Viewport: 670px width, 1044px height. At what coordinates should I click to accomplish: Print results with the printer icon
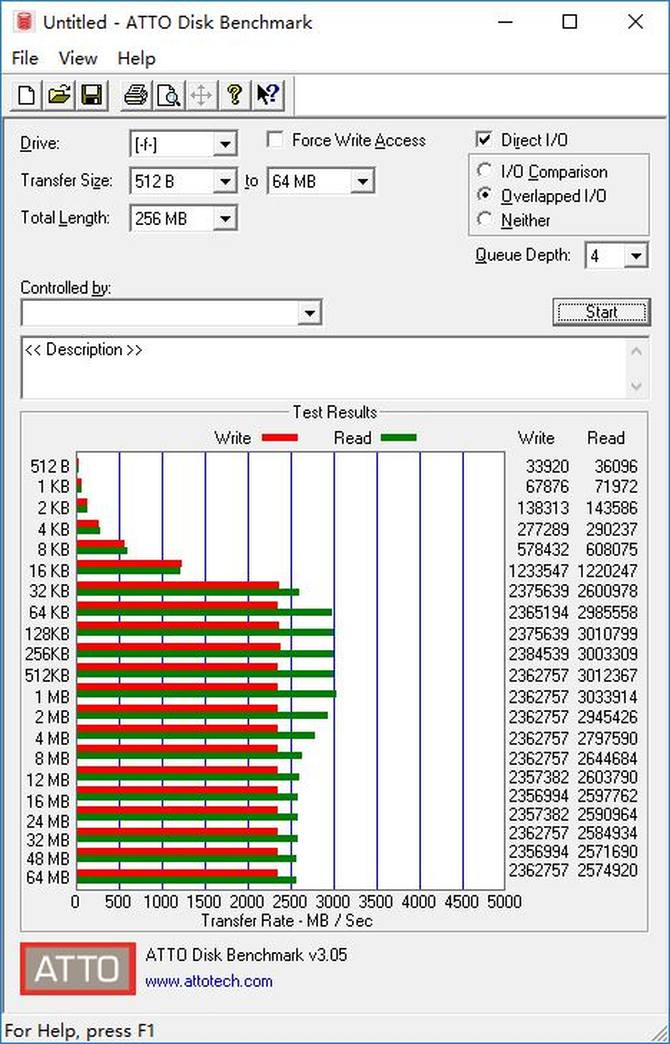point(136,95)
